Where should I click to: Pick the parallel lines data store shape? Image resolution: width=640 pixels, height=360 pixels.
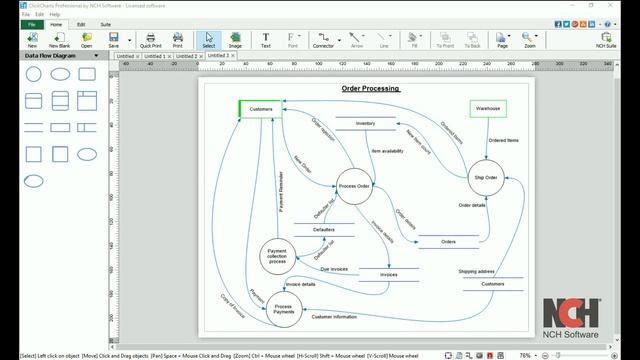pyautogui.click(x=33, y=127)
